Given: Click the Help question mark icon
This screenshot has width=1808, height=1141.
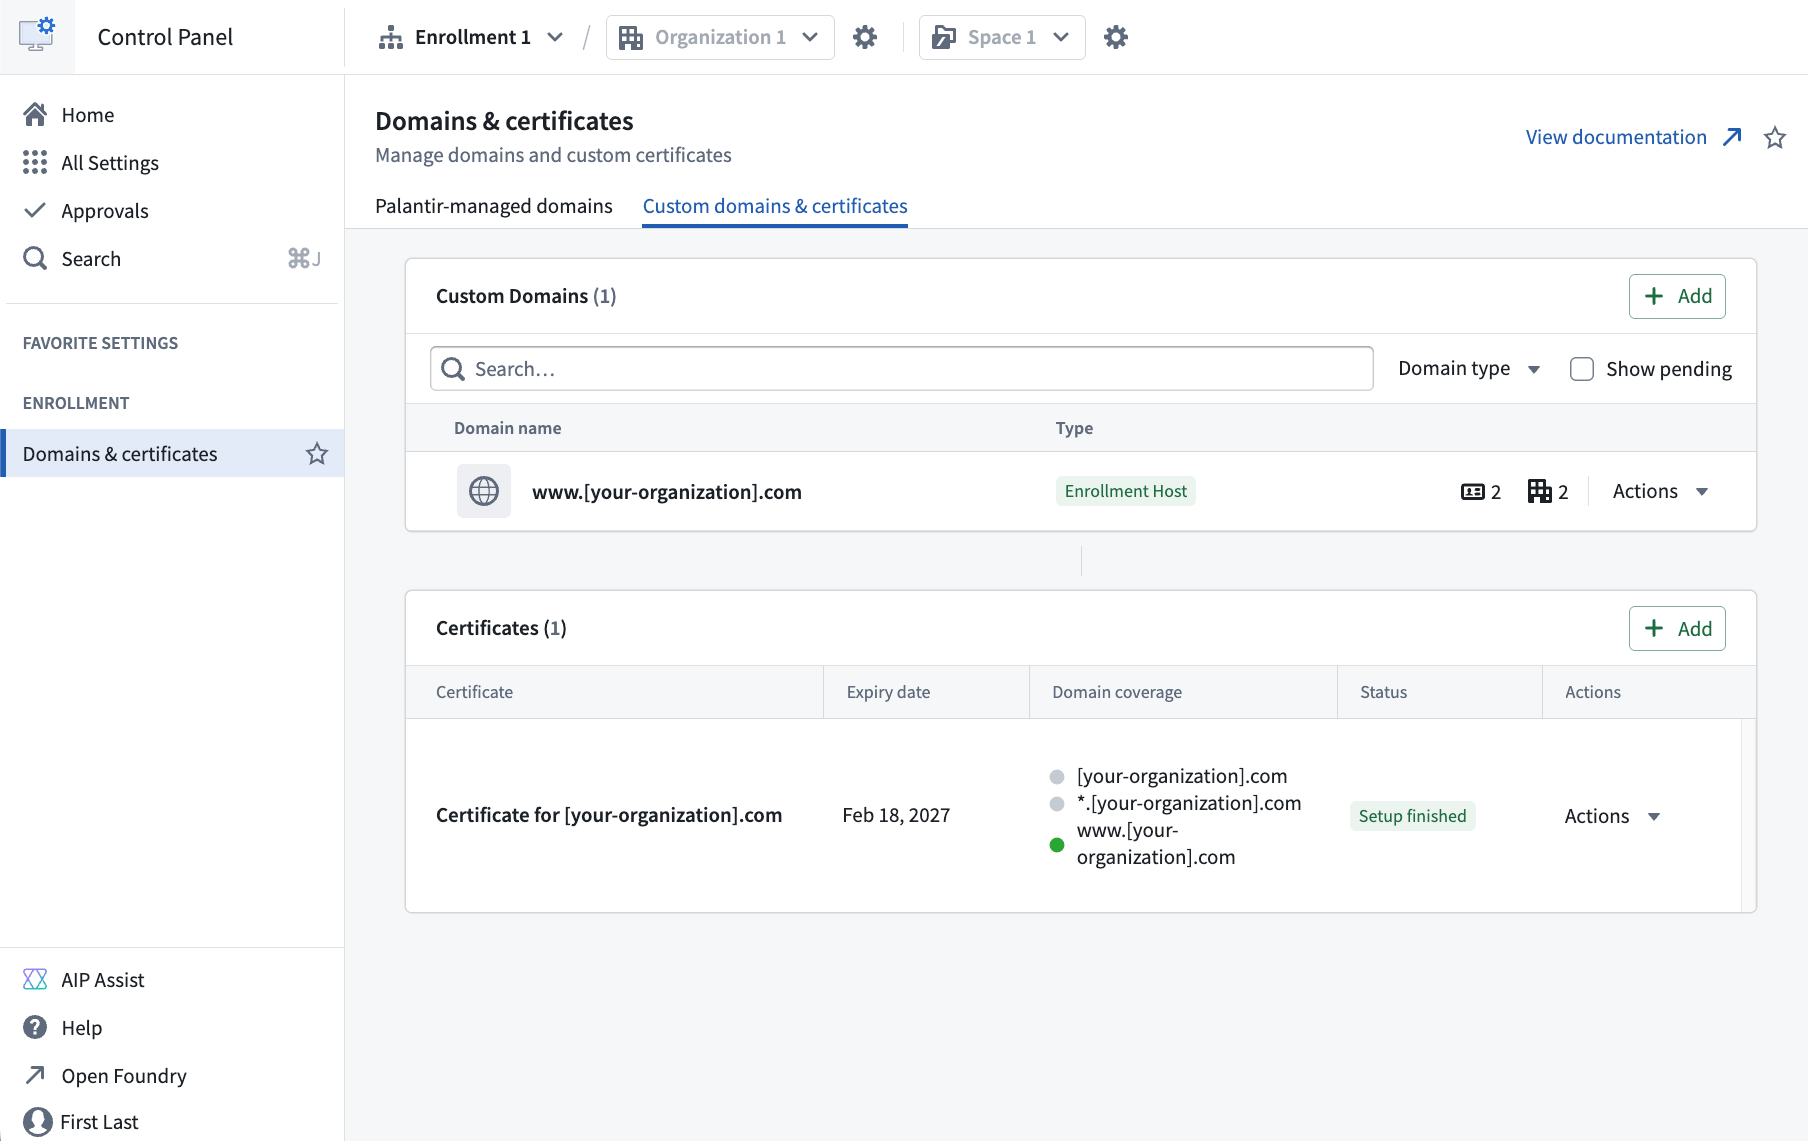Looking at the screenshot, I should tap(35, 1027).
